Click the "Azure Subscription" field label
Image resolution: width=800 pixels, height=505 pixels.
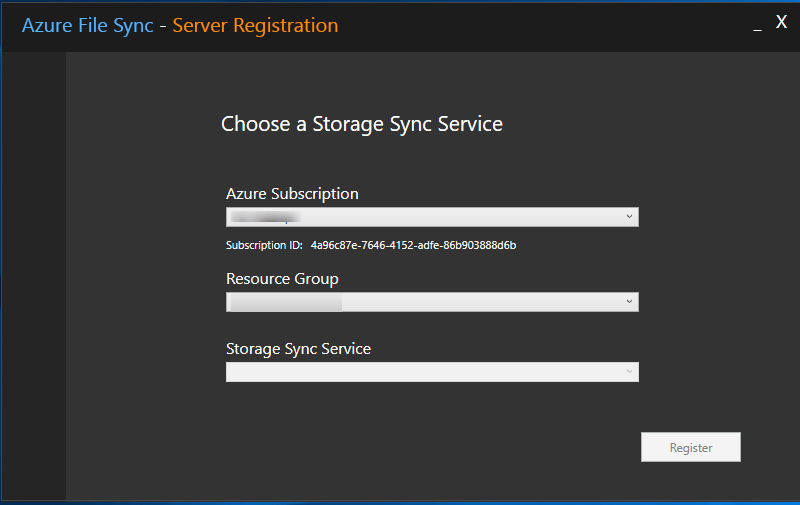[292, 194]
